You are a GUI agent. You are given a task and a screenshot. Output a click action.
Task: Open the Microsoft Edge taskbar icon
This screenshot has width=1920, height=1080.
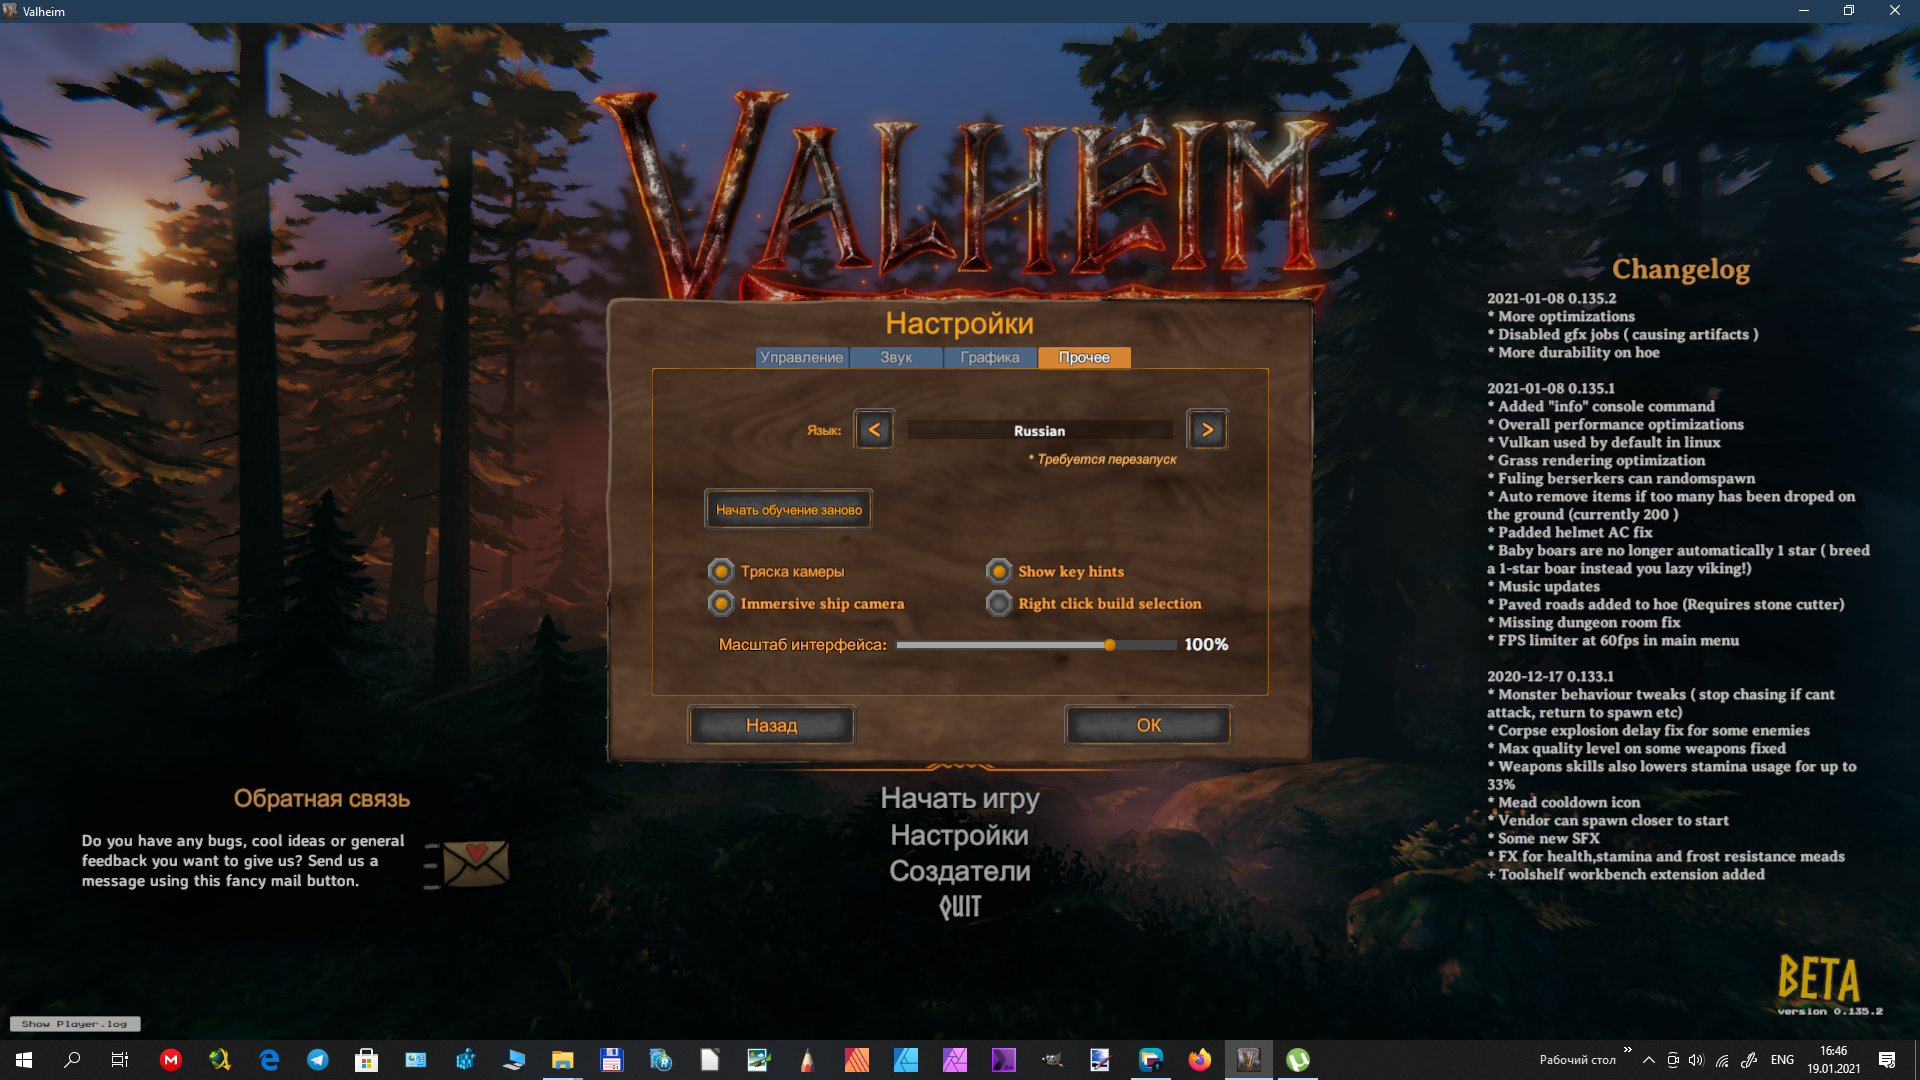point(269,1060)
